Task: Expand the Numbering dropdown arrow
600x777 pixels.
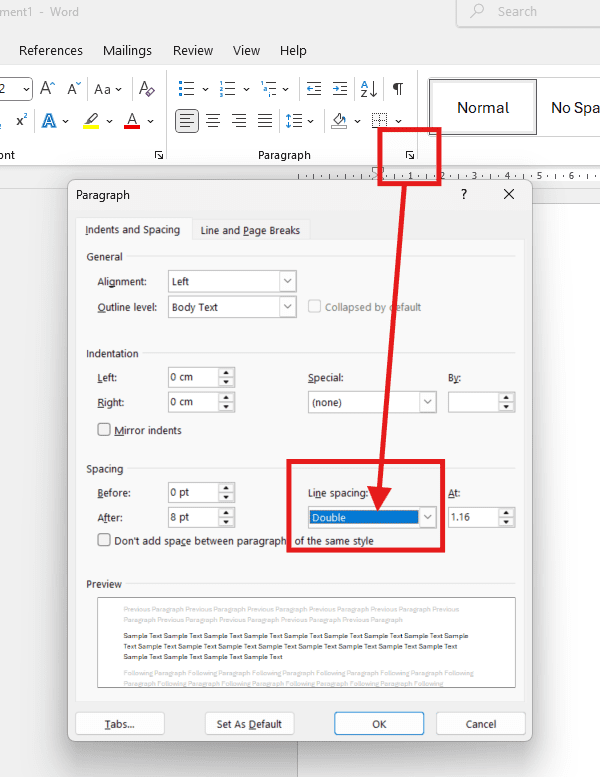Action: [246, 90]
